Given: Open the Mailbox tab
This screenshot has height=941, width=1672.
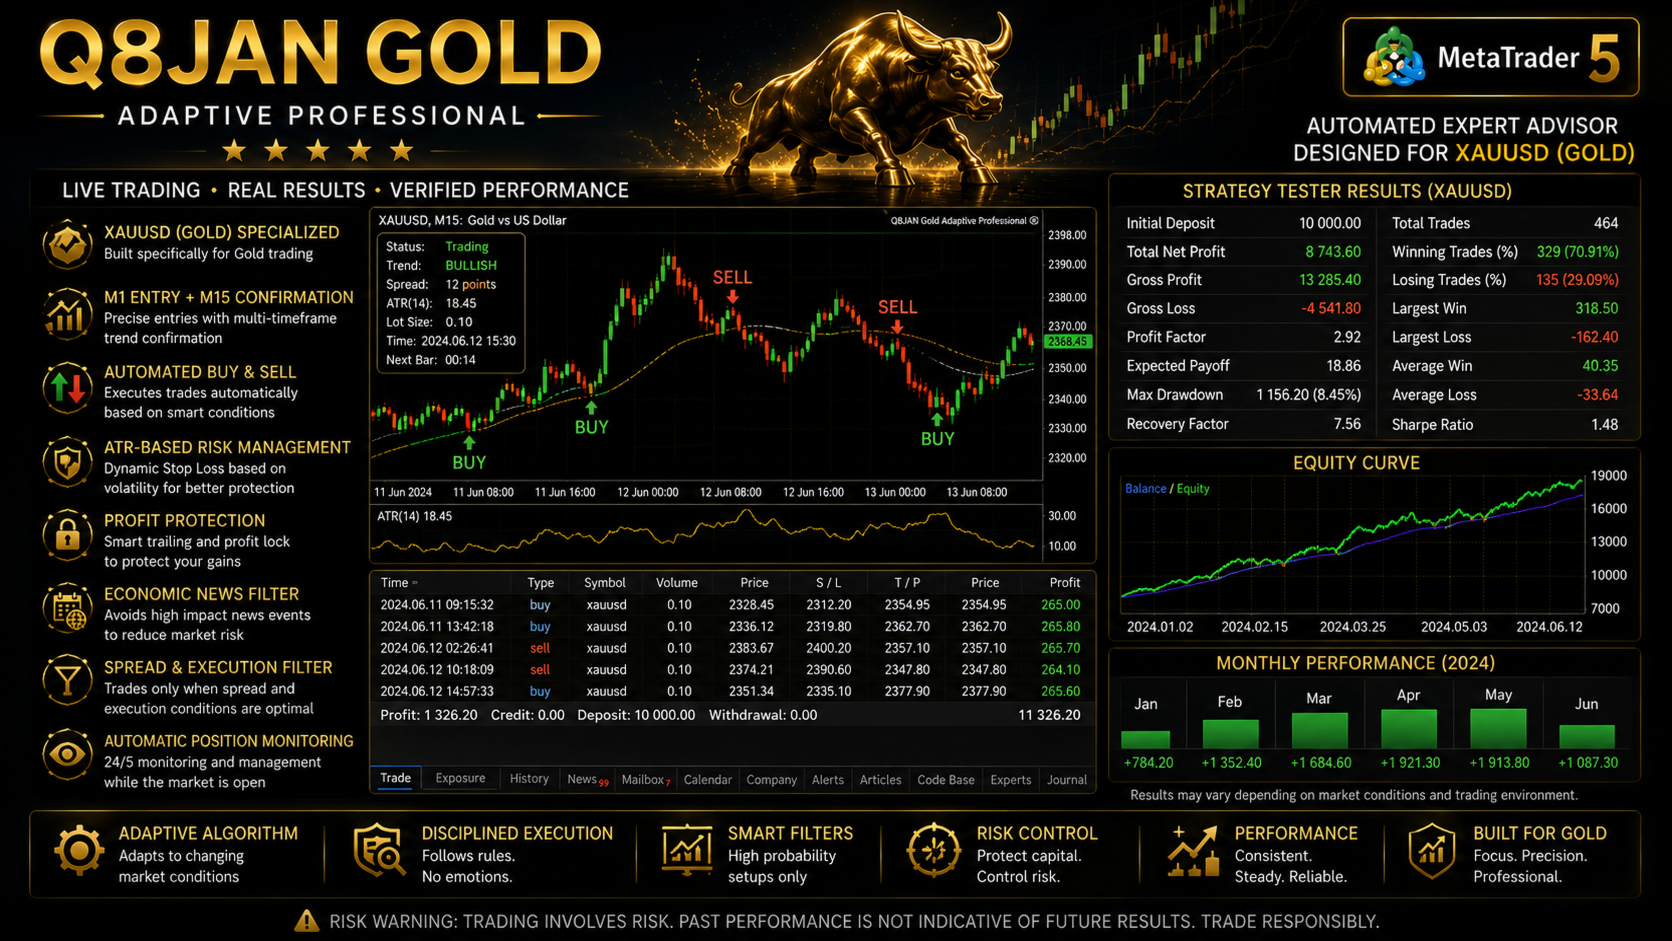Looking at the screenshot, I should pos(645,779).
